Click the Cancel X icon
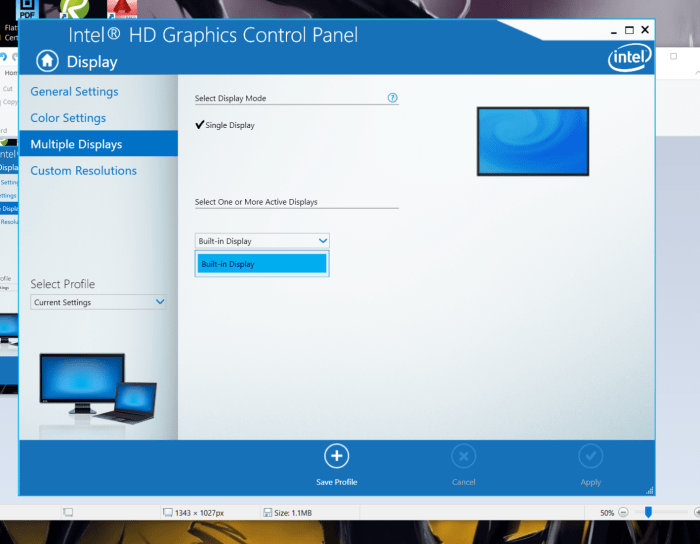 pos(463,456)
